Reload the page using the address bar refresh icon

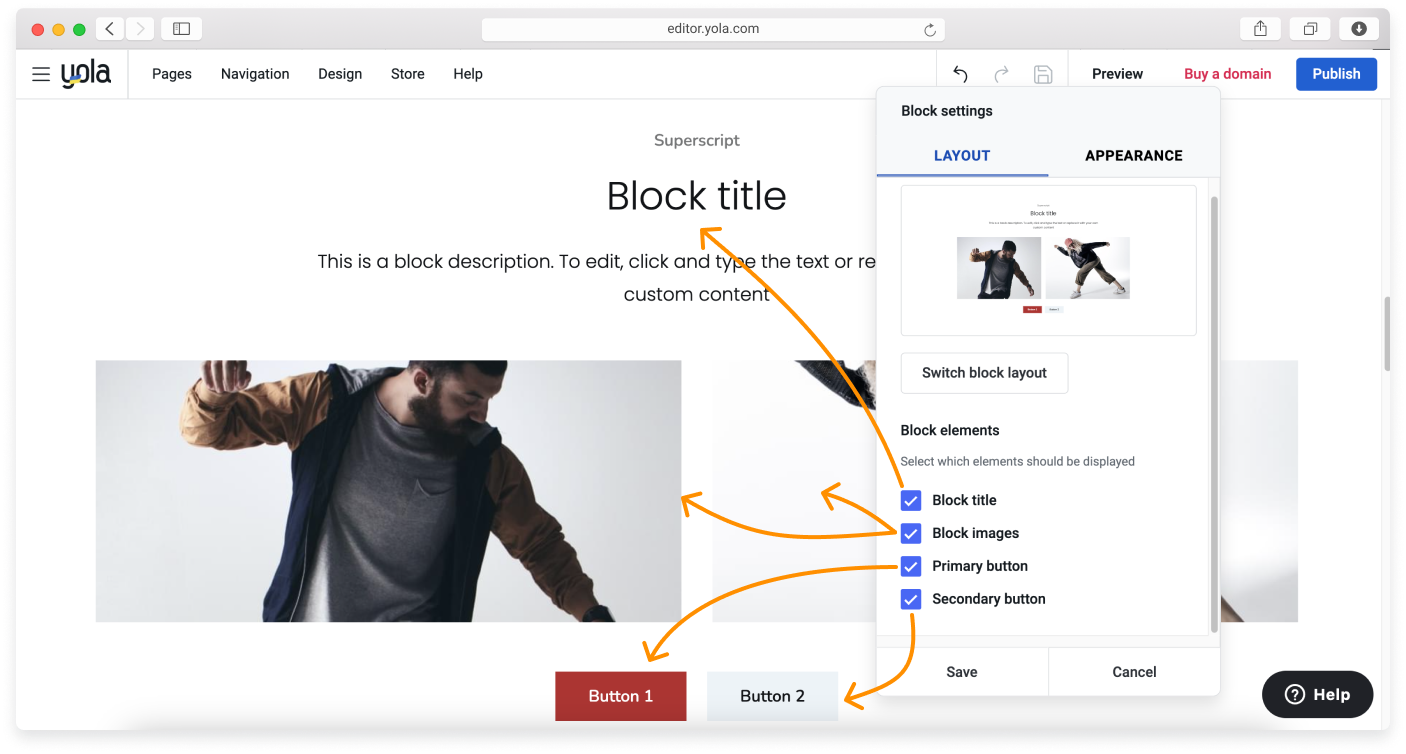[x=929, y=28]
